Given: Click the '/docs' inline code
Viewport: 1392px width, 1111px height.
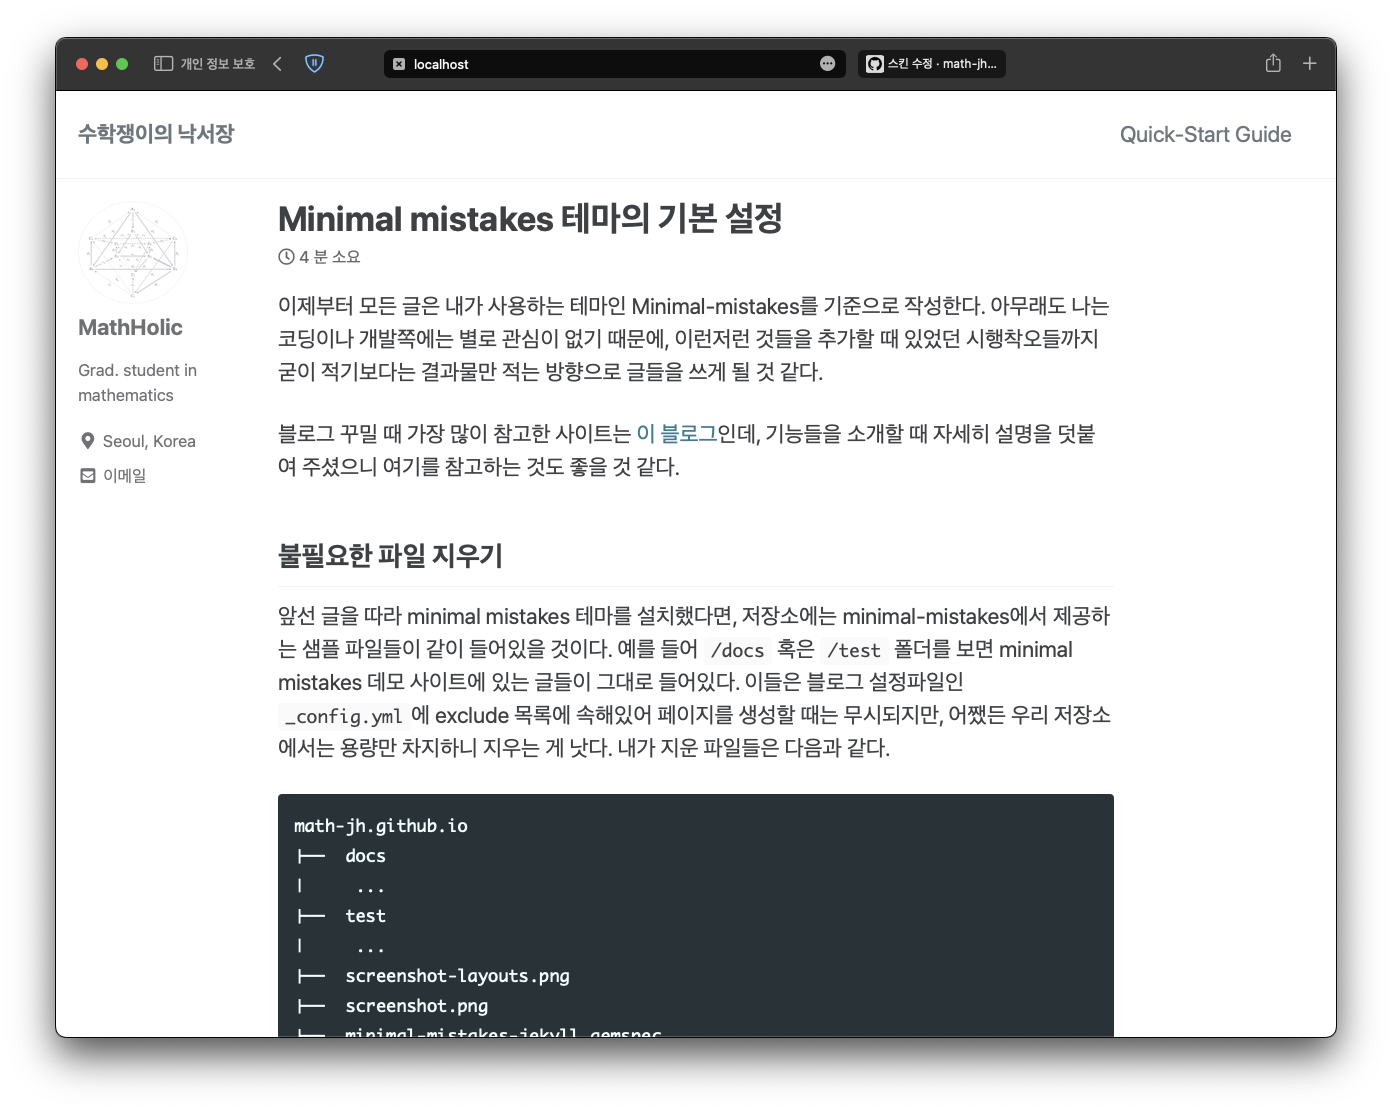Looking at the screenshot, I should point(737,651).
